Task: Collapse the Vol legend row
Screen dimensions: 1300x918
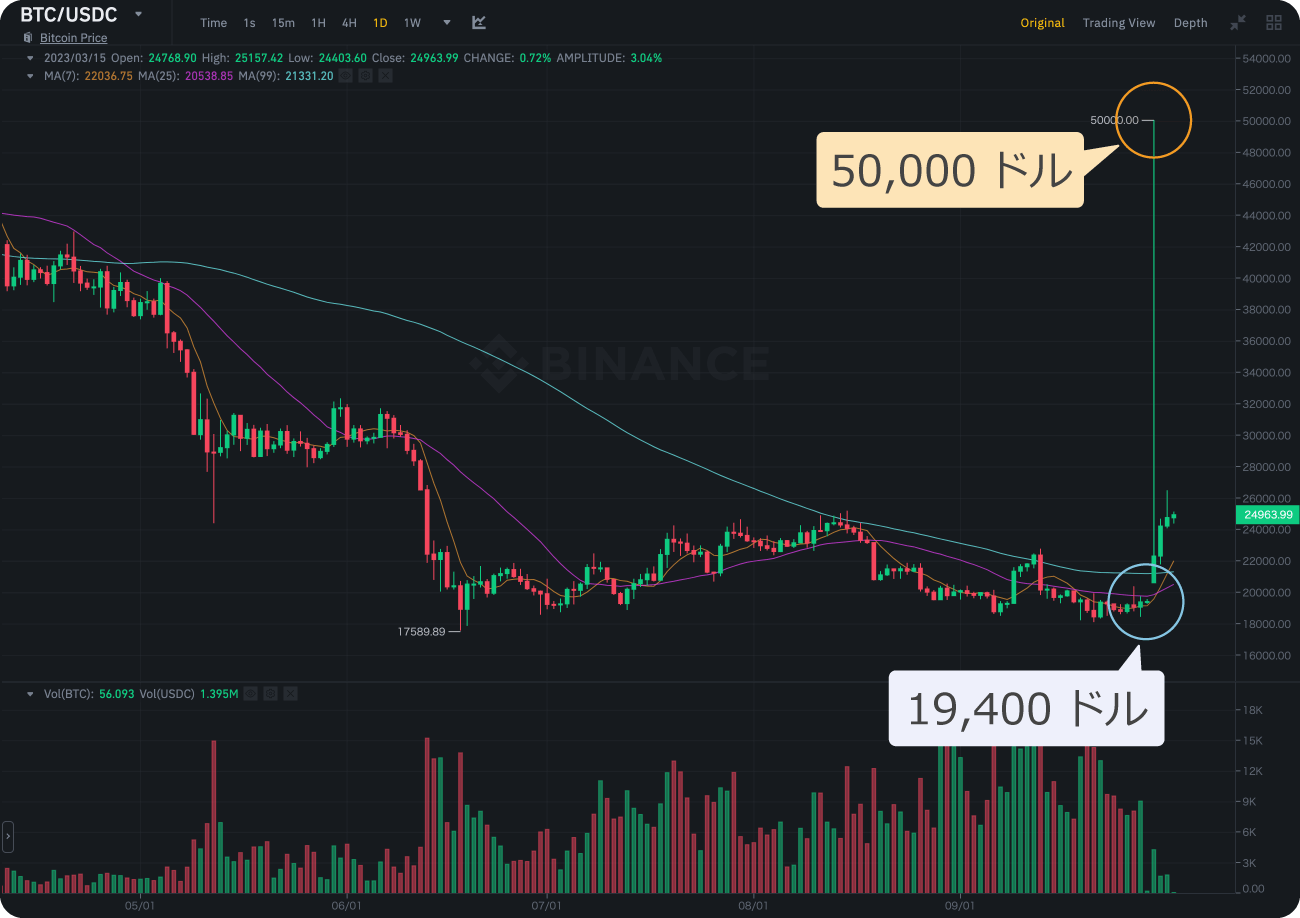Action: [30, 693]
